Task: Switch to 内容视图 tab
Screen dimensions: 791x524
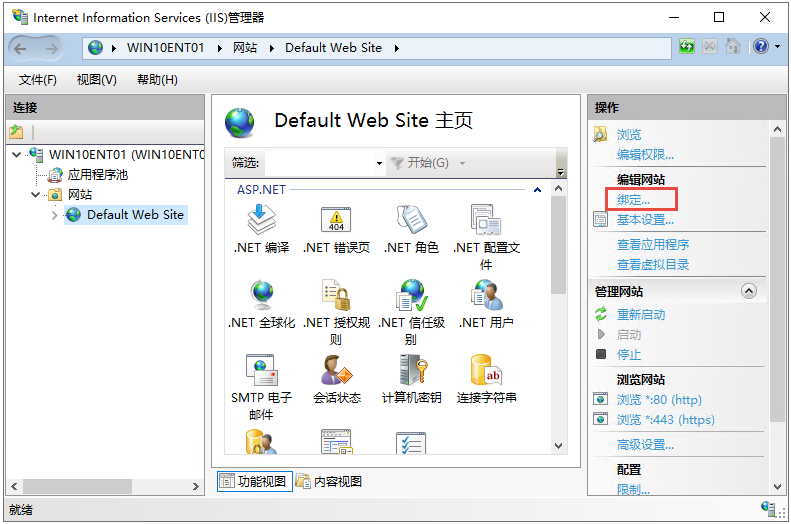Action: pos(329,481)
